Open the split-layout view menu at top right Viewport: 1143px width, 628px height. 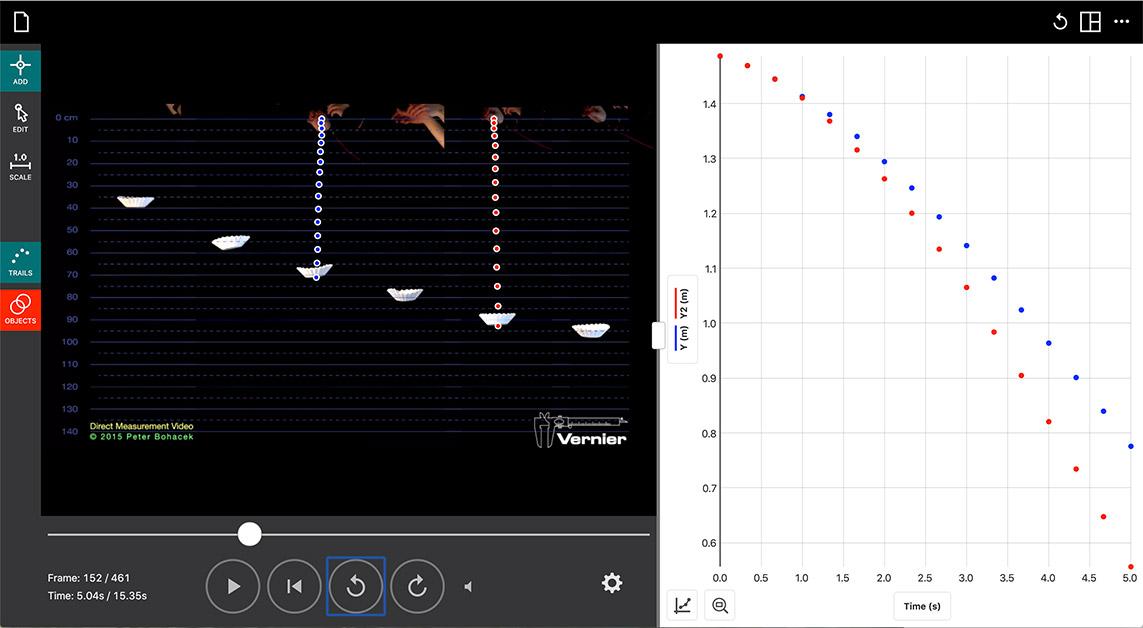coord(1090,20)
